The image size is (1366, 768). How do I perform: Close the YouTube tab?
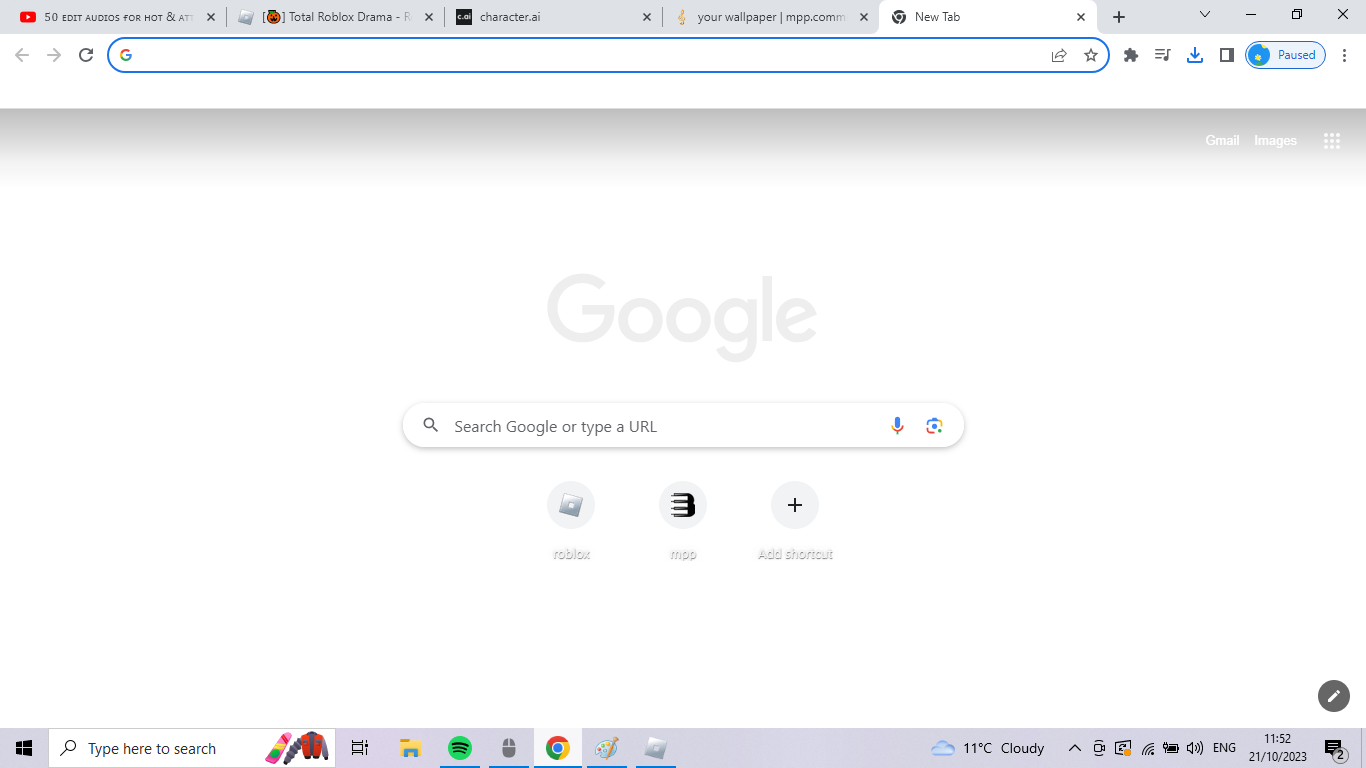tap(211, 17)
